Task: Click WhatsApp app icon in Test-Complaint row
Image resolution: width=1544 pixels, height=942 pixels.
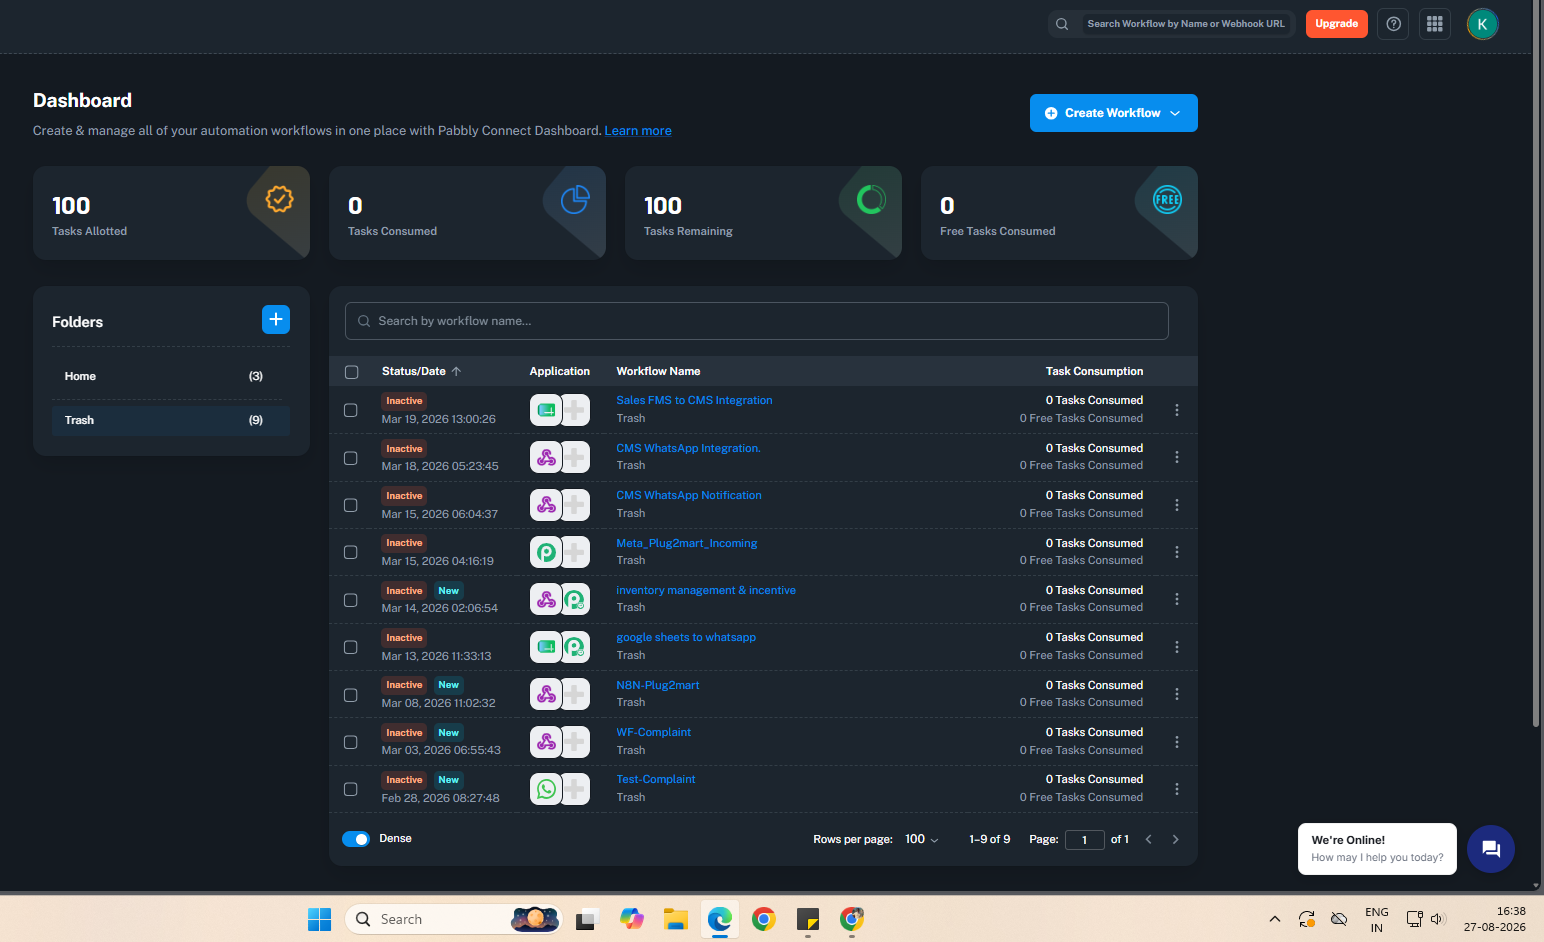Action: coord(546,789)
